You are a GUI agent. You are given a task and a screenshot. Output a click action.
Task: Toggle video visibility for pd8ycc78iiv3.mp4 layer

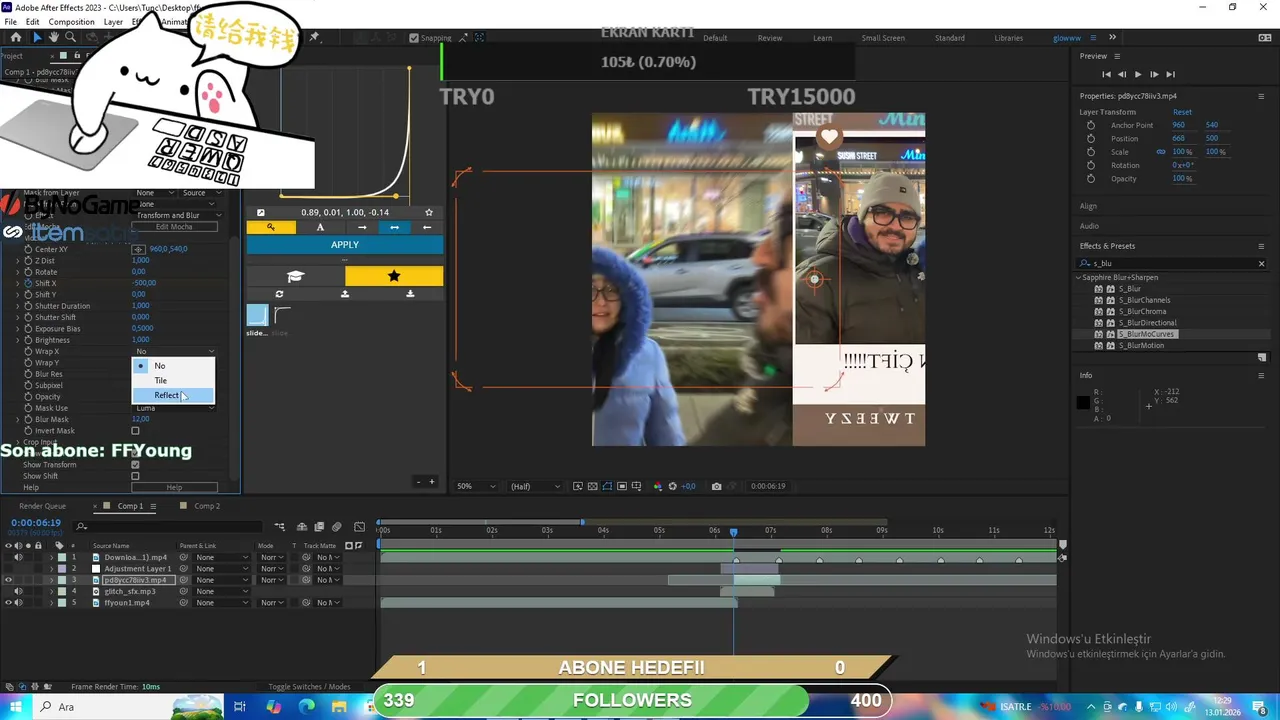[8, 580]
